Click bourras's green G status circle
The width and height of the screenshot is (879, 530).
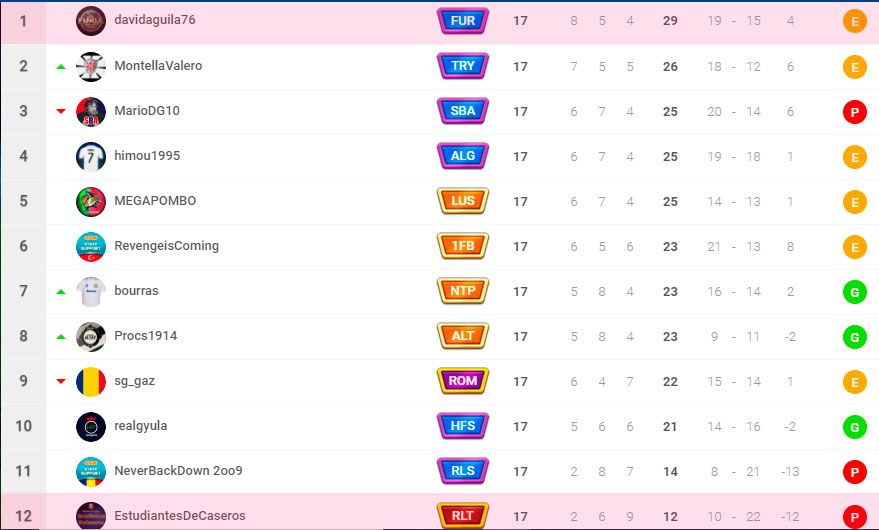coord(854,292)
